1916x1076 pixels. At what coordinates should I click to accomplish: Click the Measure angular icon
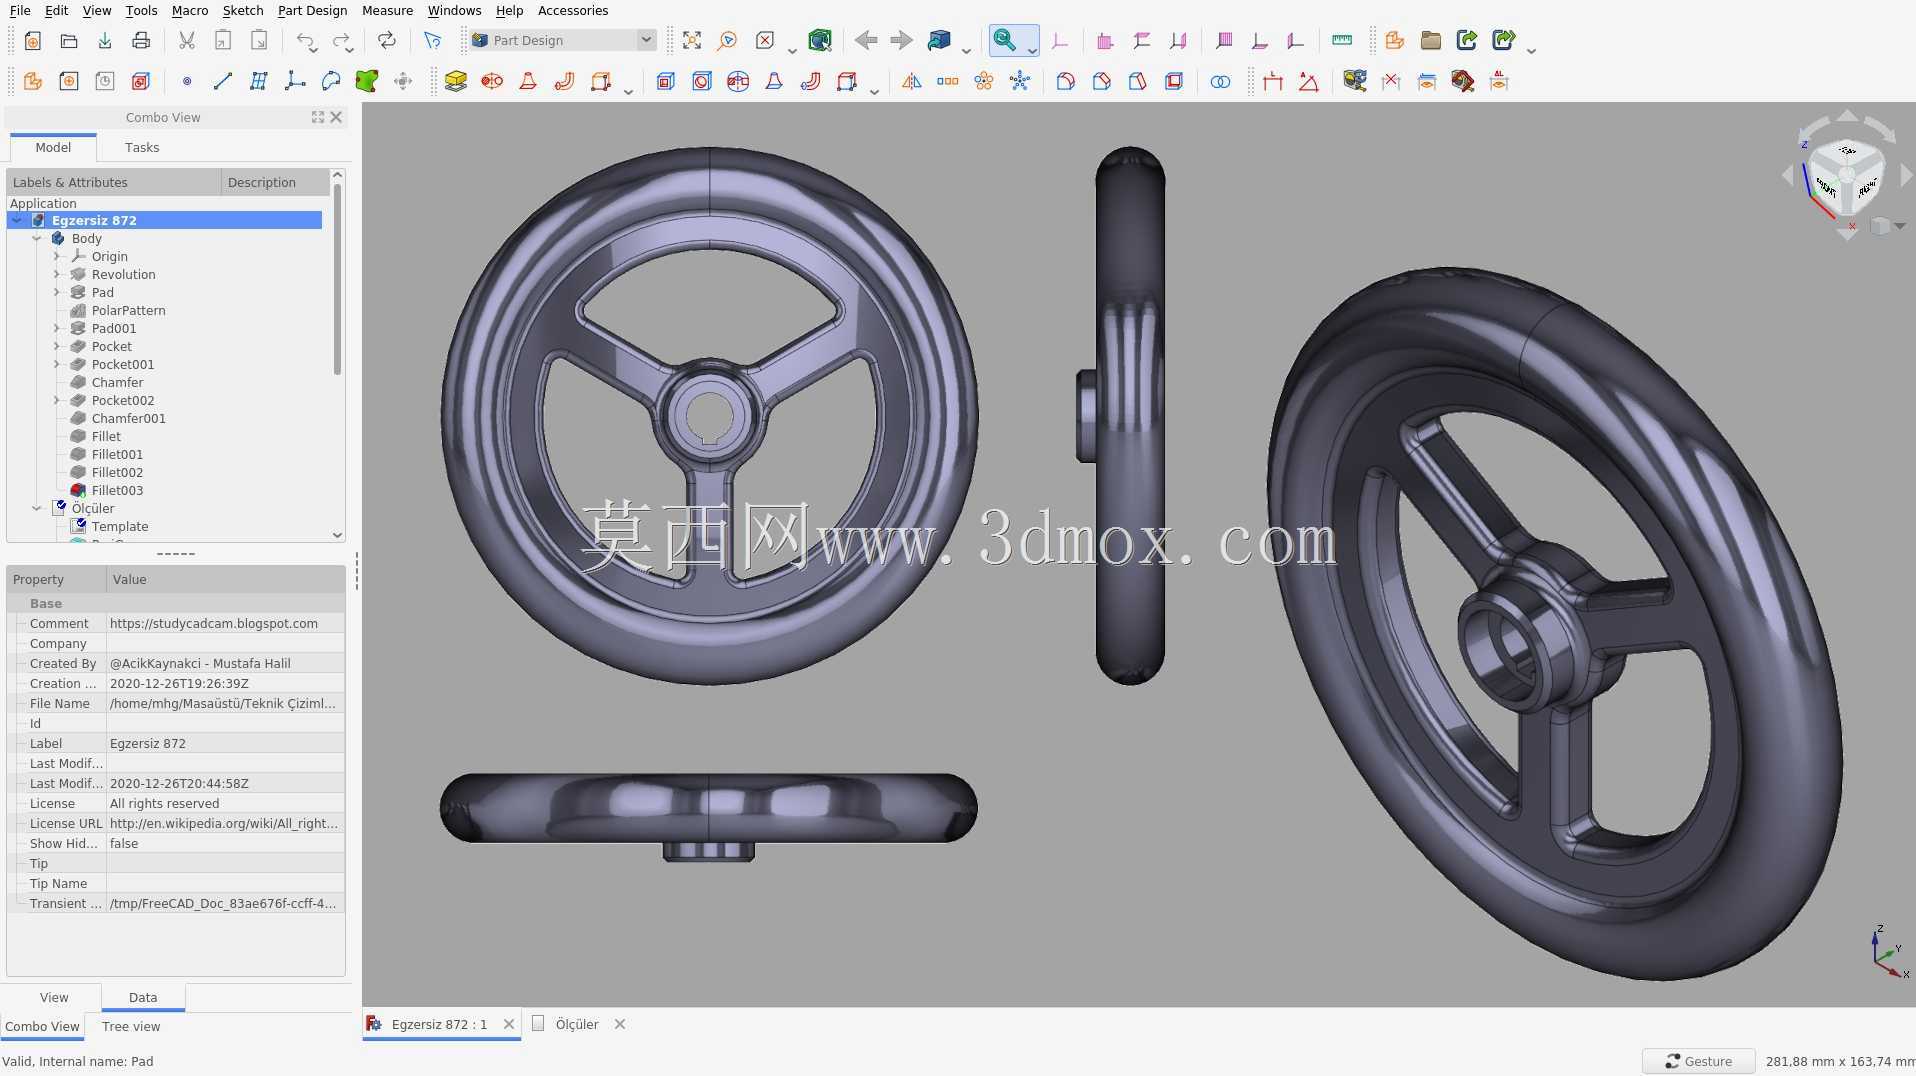[1308, 81]
